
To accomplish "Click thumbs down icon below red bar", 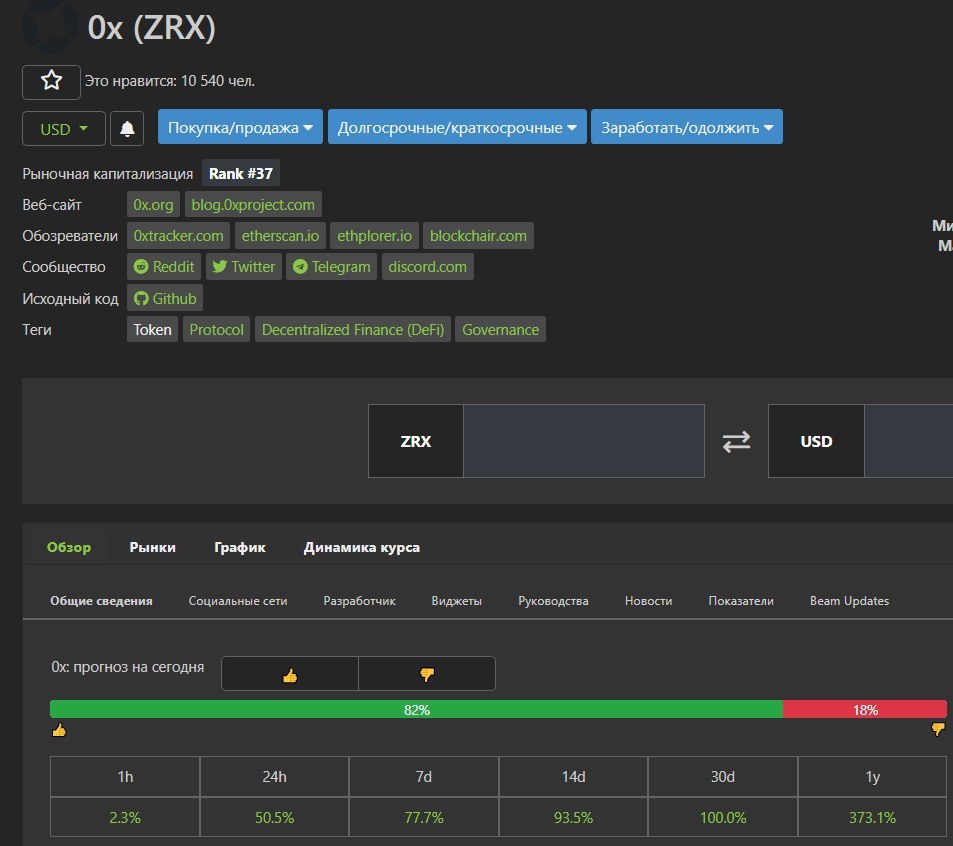I will [938, 729].
